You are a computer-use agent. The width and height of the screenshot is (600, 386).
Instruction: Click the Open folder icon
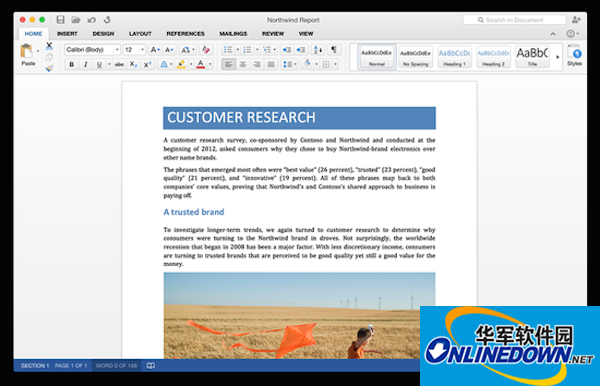click(75, 20)
